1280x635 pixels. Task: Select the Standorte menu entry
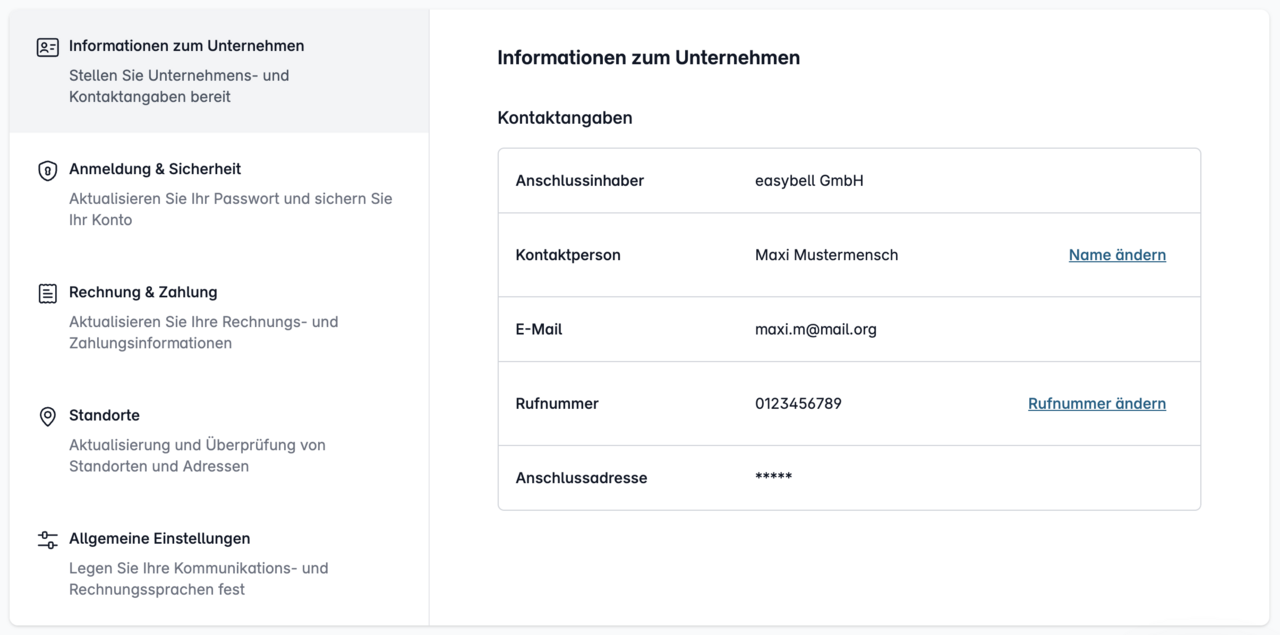tap(219, 440)
